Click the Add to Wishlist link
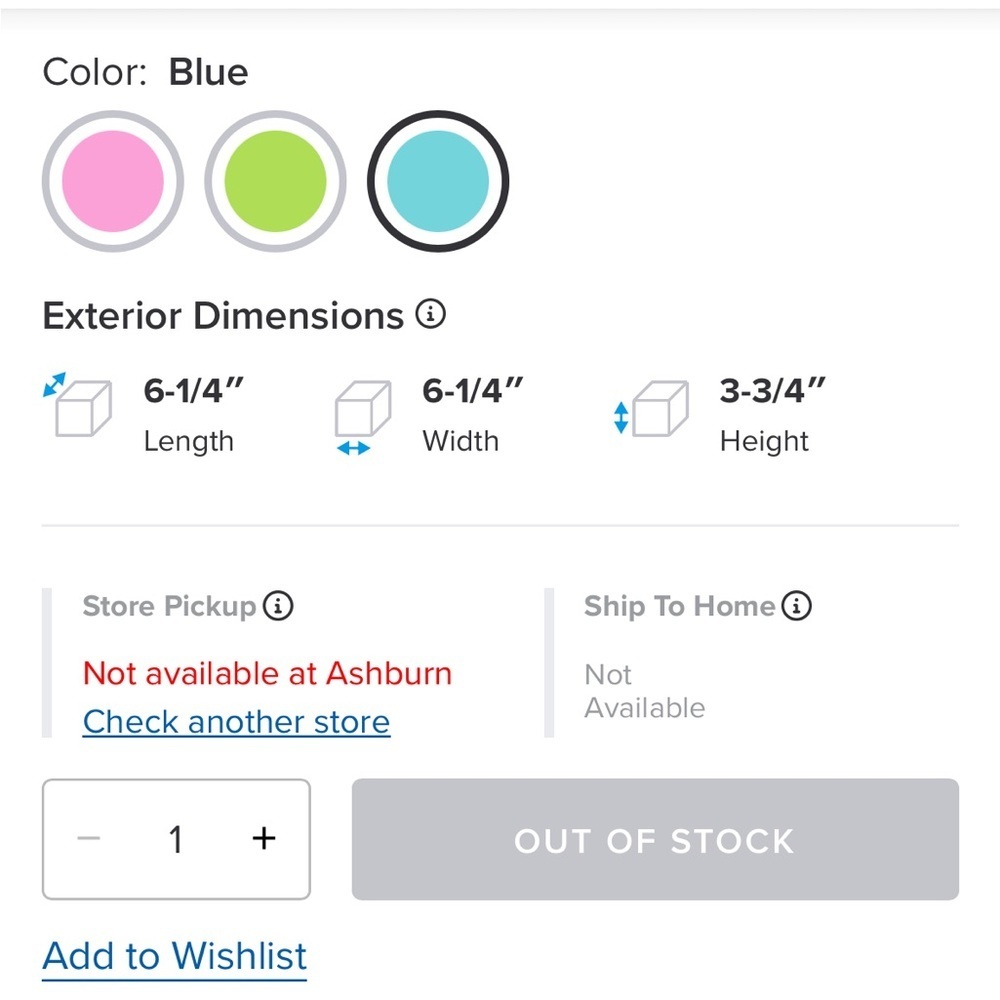Screen dimensions: 1000x1000 [175, 956]
